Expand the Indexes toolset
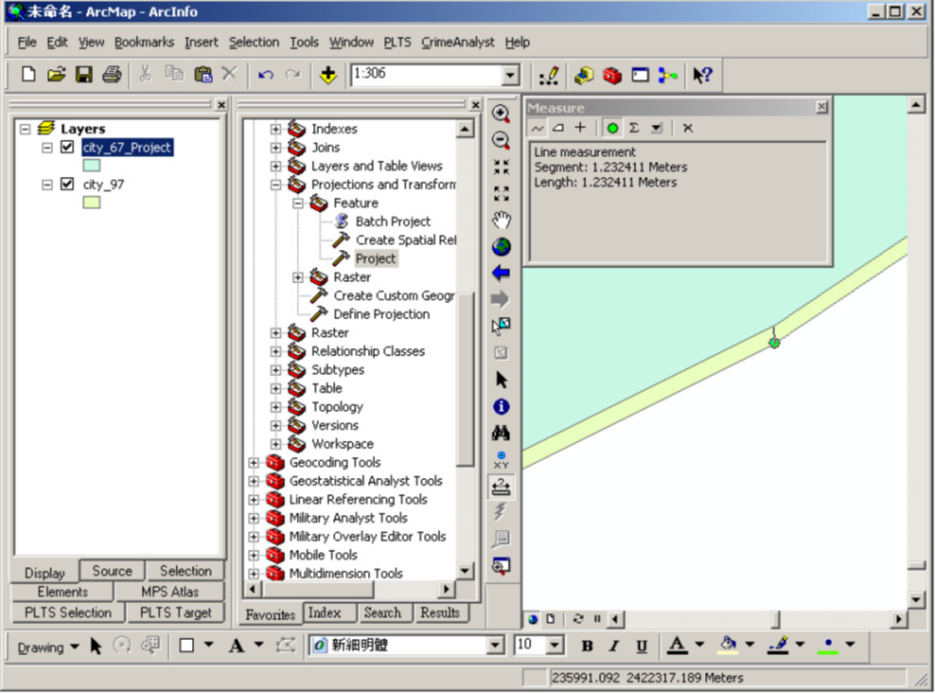 (275, 129)
